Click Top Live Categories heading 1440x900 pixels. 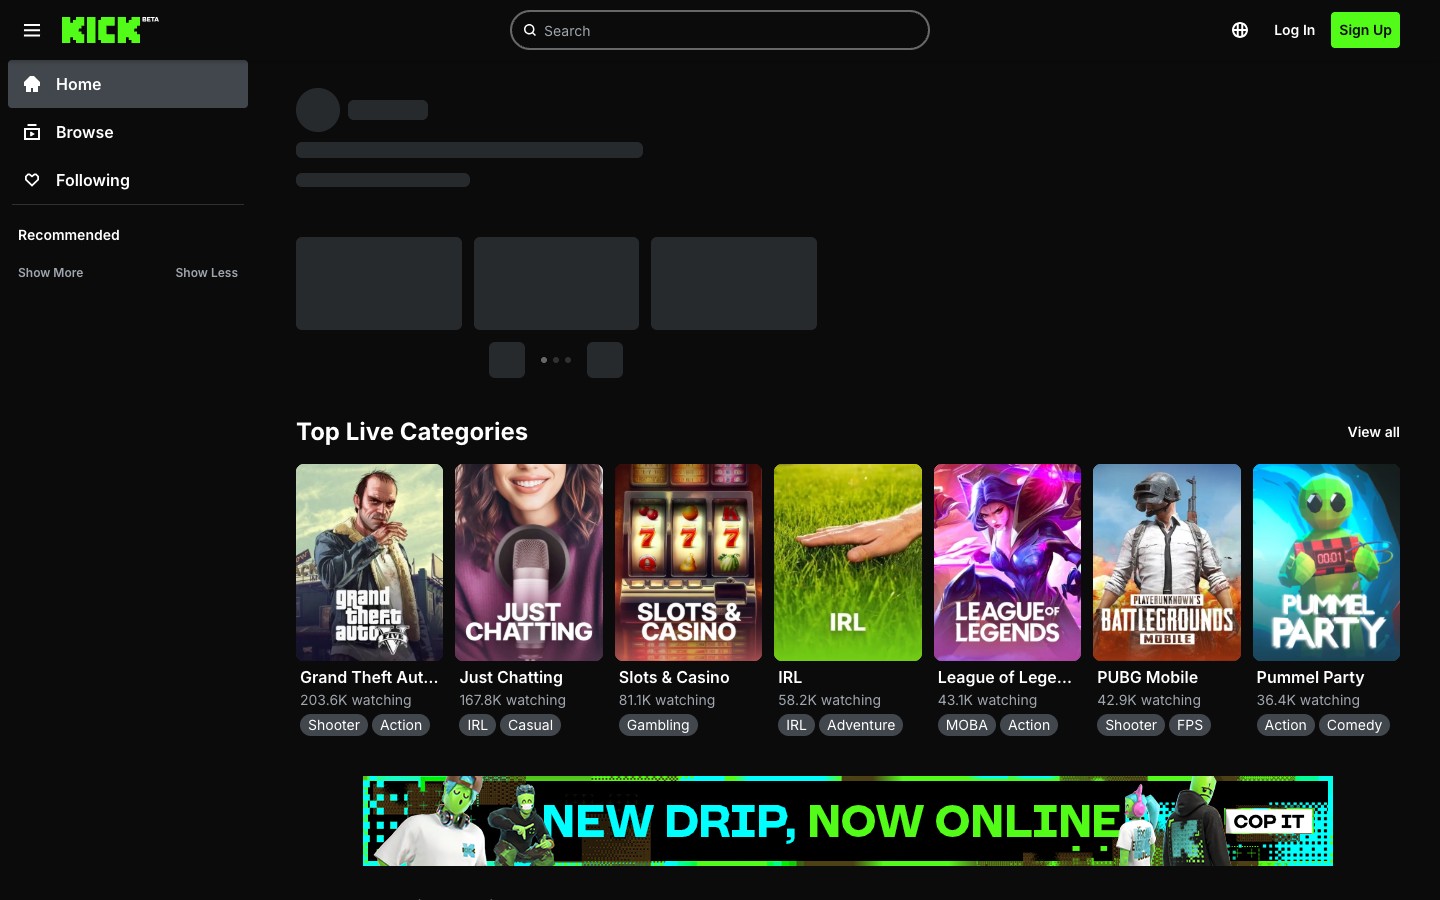click(x=412, y=432)
